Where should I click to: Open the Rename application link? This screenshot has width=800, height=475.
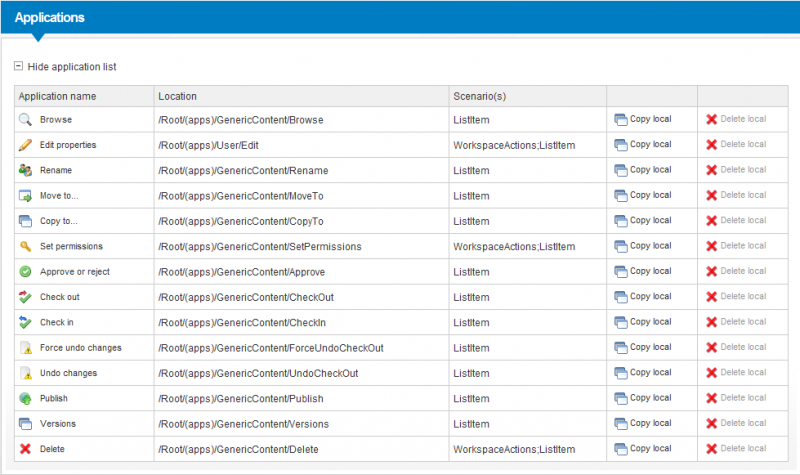pyautogui.click(x=56, y=170)
